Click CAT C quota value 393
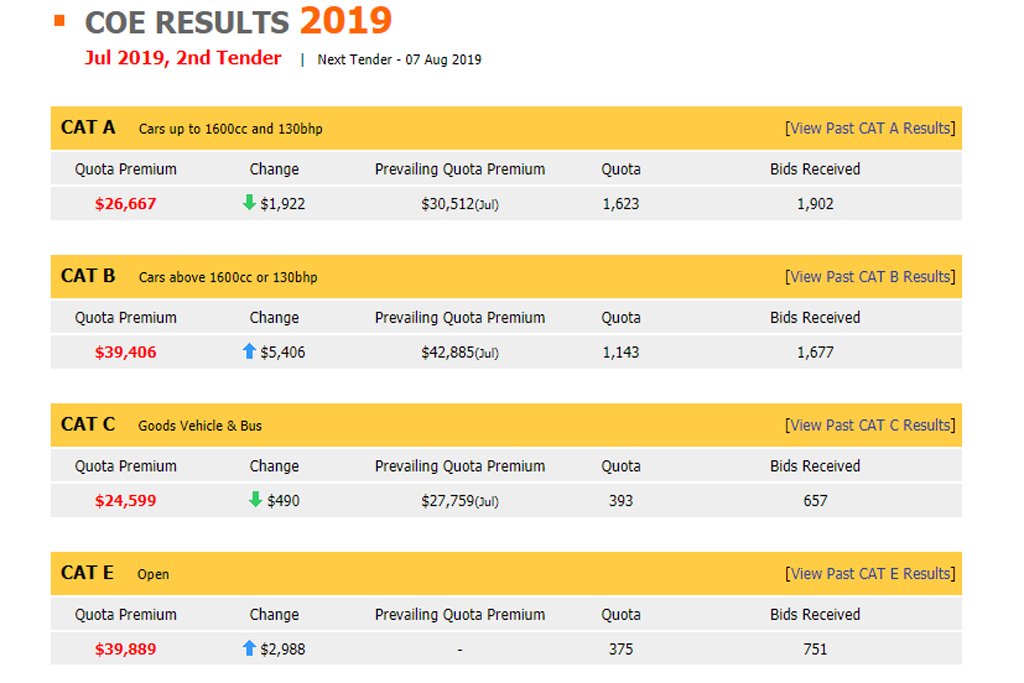1024x683 pixels. pyautogui.click(x=621, y=501)
